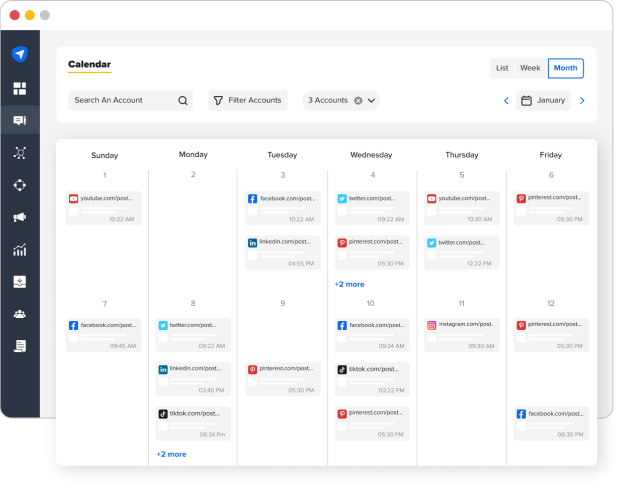Screen dimensions: 620x489
Task: Click the Filter Accounts button
Action: click(x=248, y=100)
